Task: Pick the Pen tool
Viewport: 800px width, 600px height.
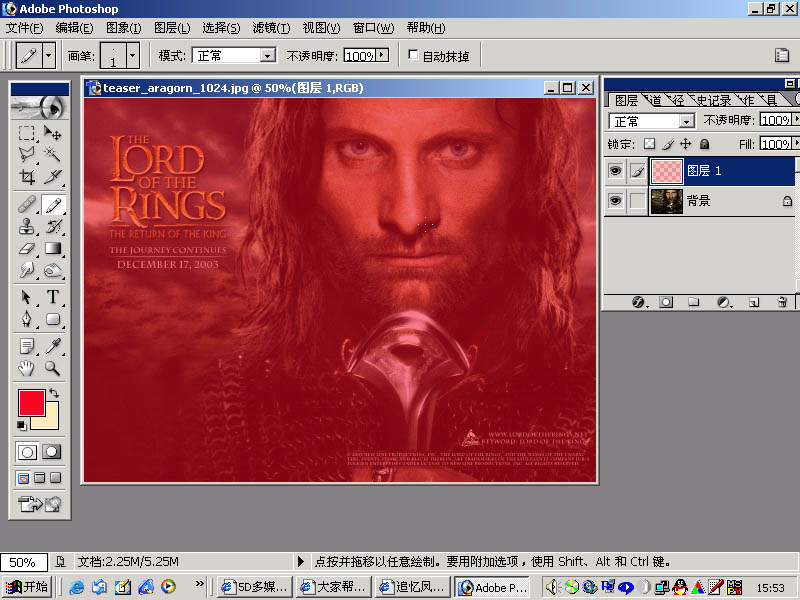Action: 27,319
